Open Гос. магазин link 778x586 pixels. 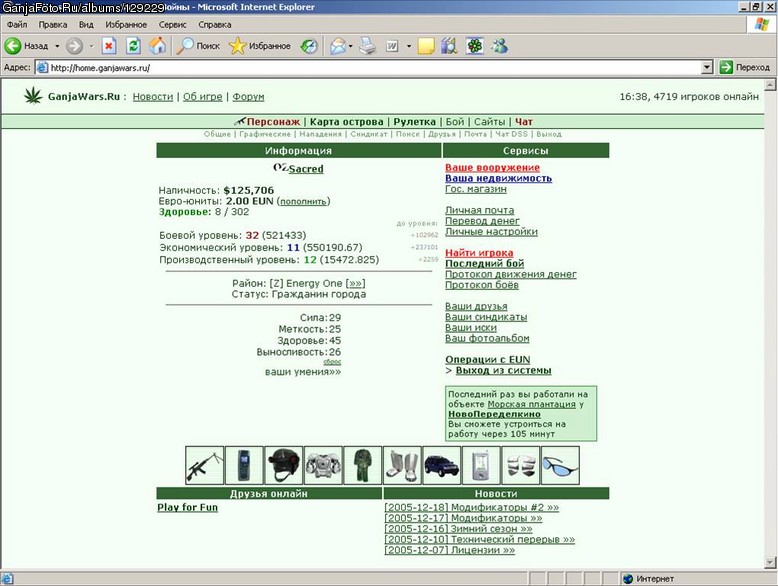(x=476, y=189)
